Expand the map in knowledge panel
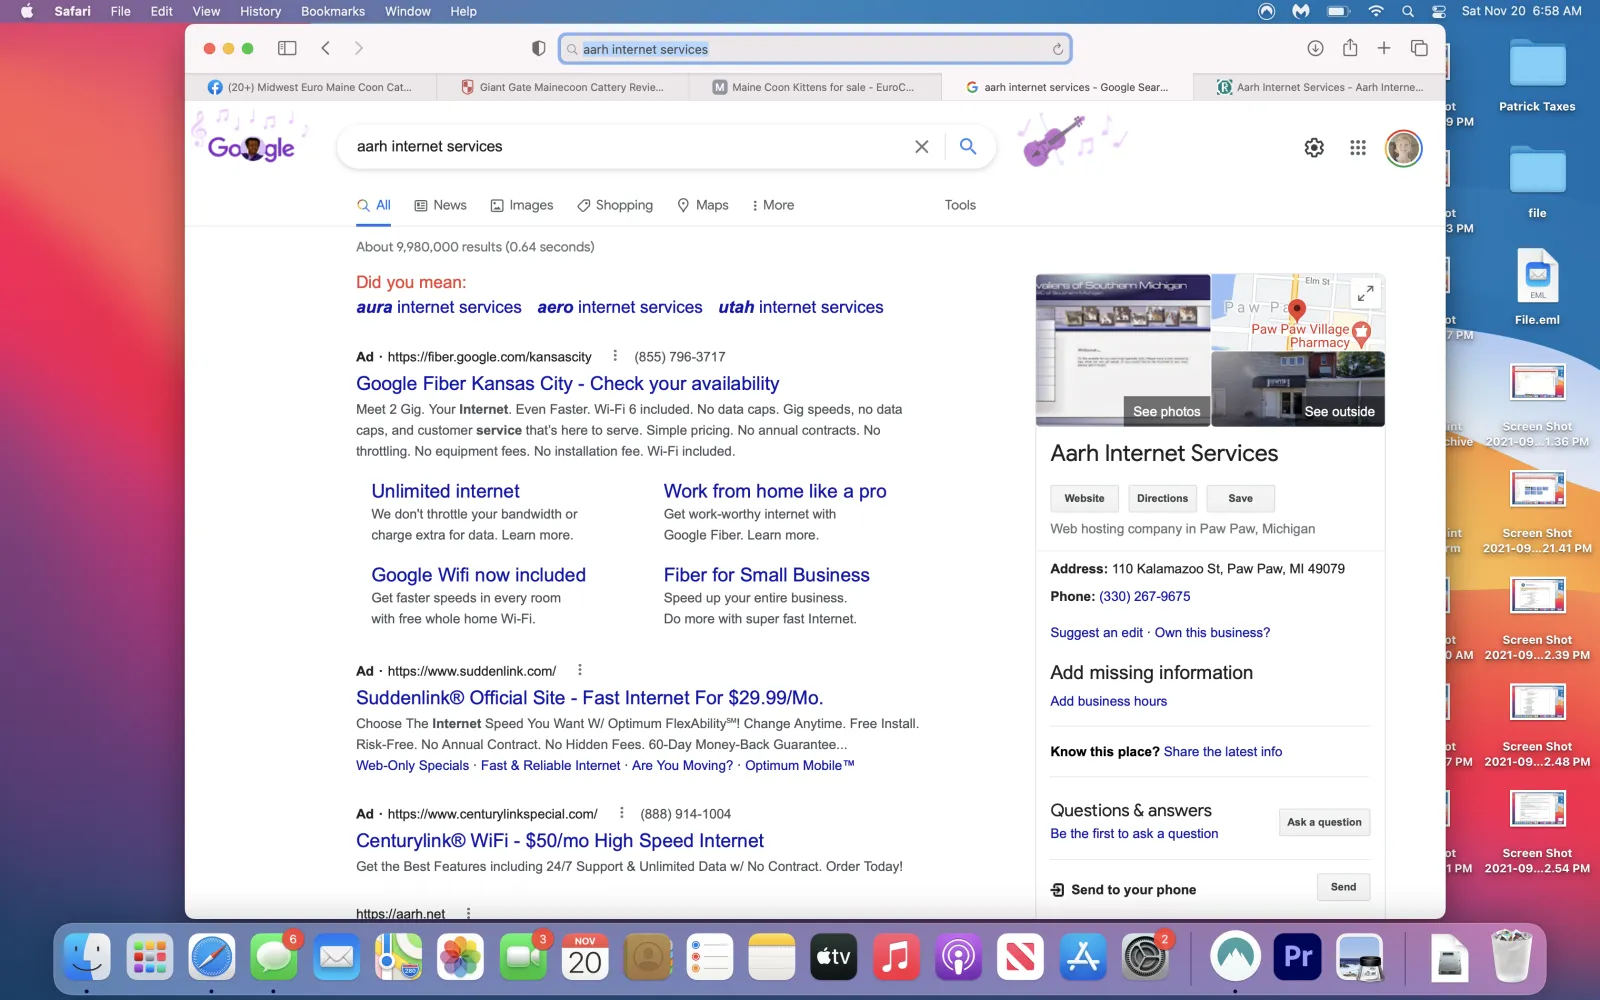Image resolution: width=1600 pixels, height=1000 pixels. [x=1365, y=293]
